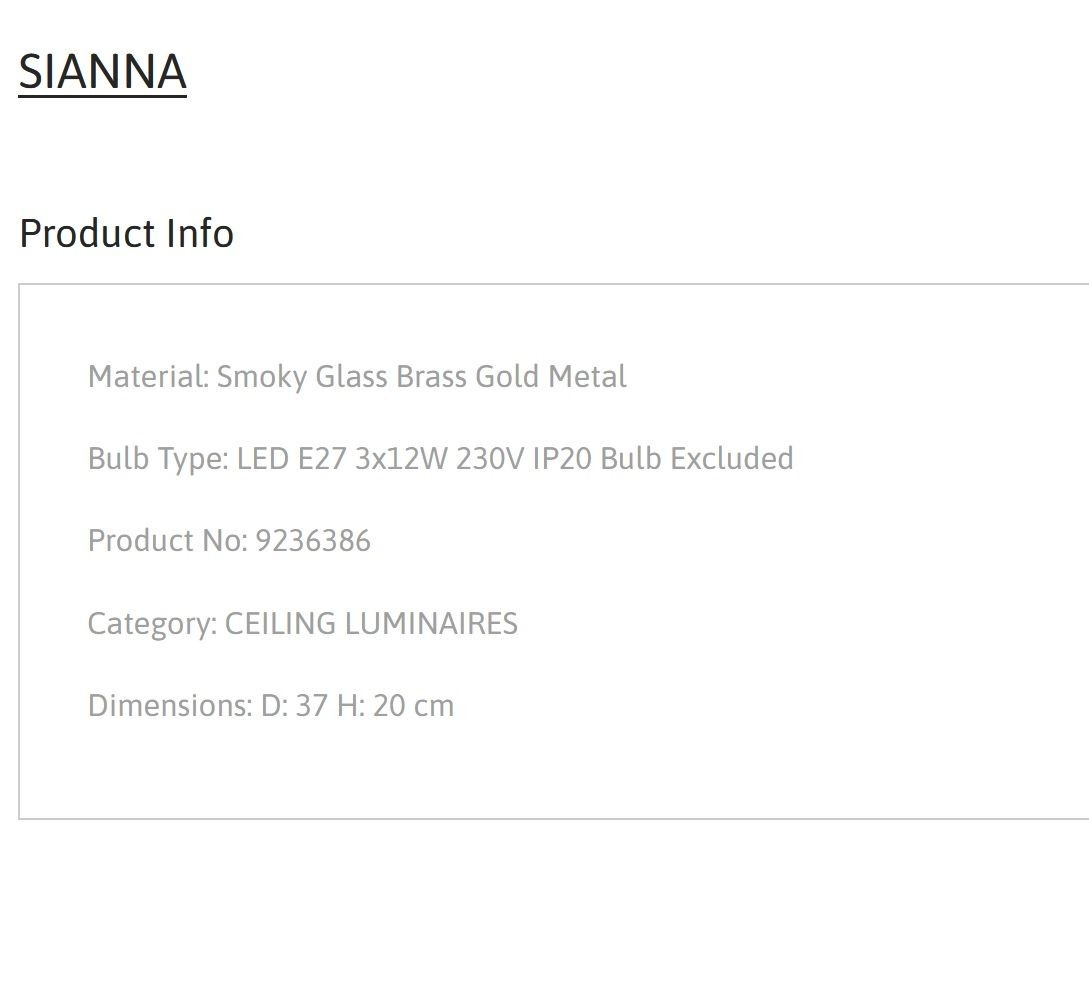This screenshot has height=1000, width=1089.
Task: Click the H: 20 cm height value
Action: tap(395, 706)
